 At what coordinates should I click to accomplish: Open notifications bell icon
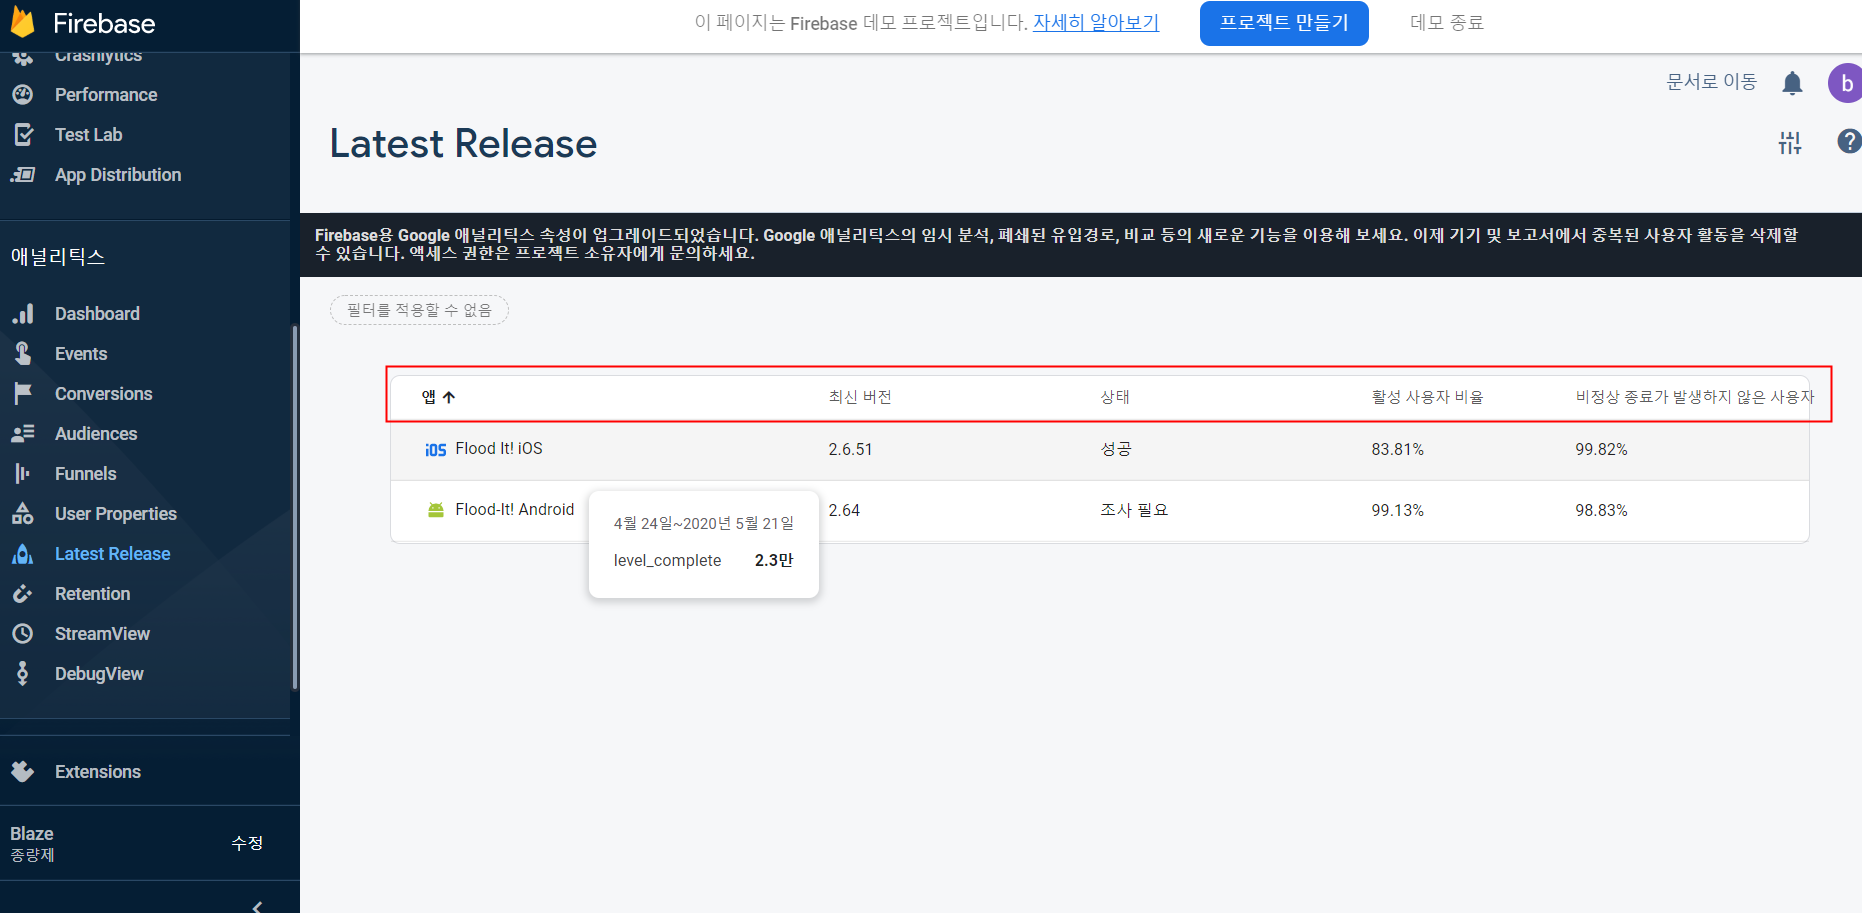coord(1792,83)
